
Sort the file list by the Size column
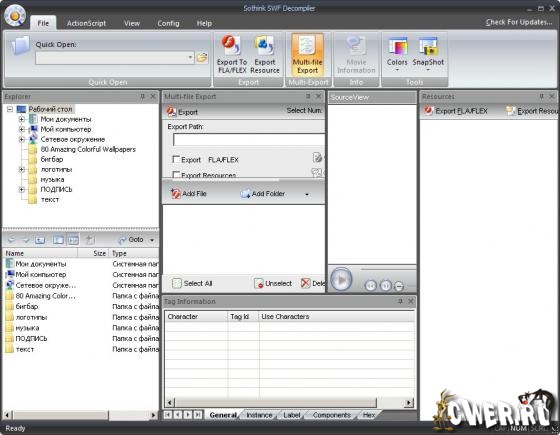[94, 253]
